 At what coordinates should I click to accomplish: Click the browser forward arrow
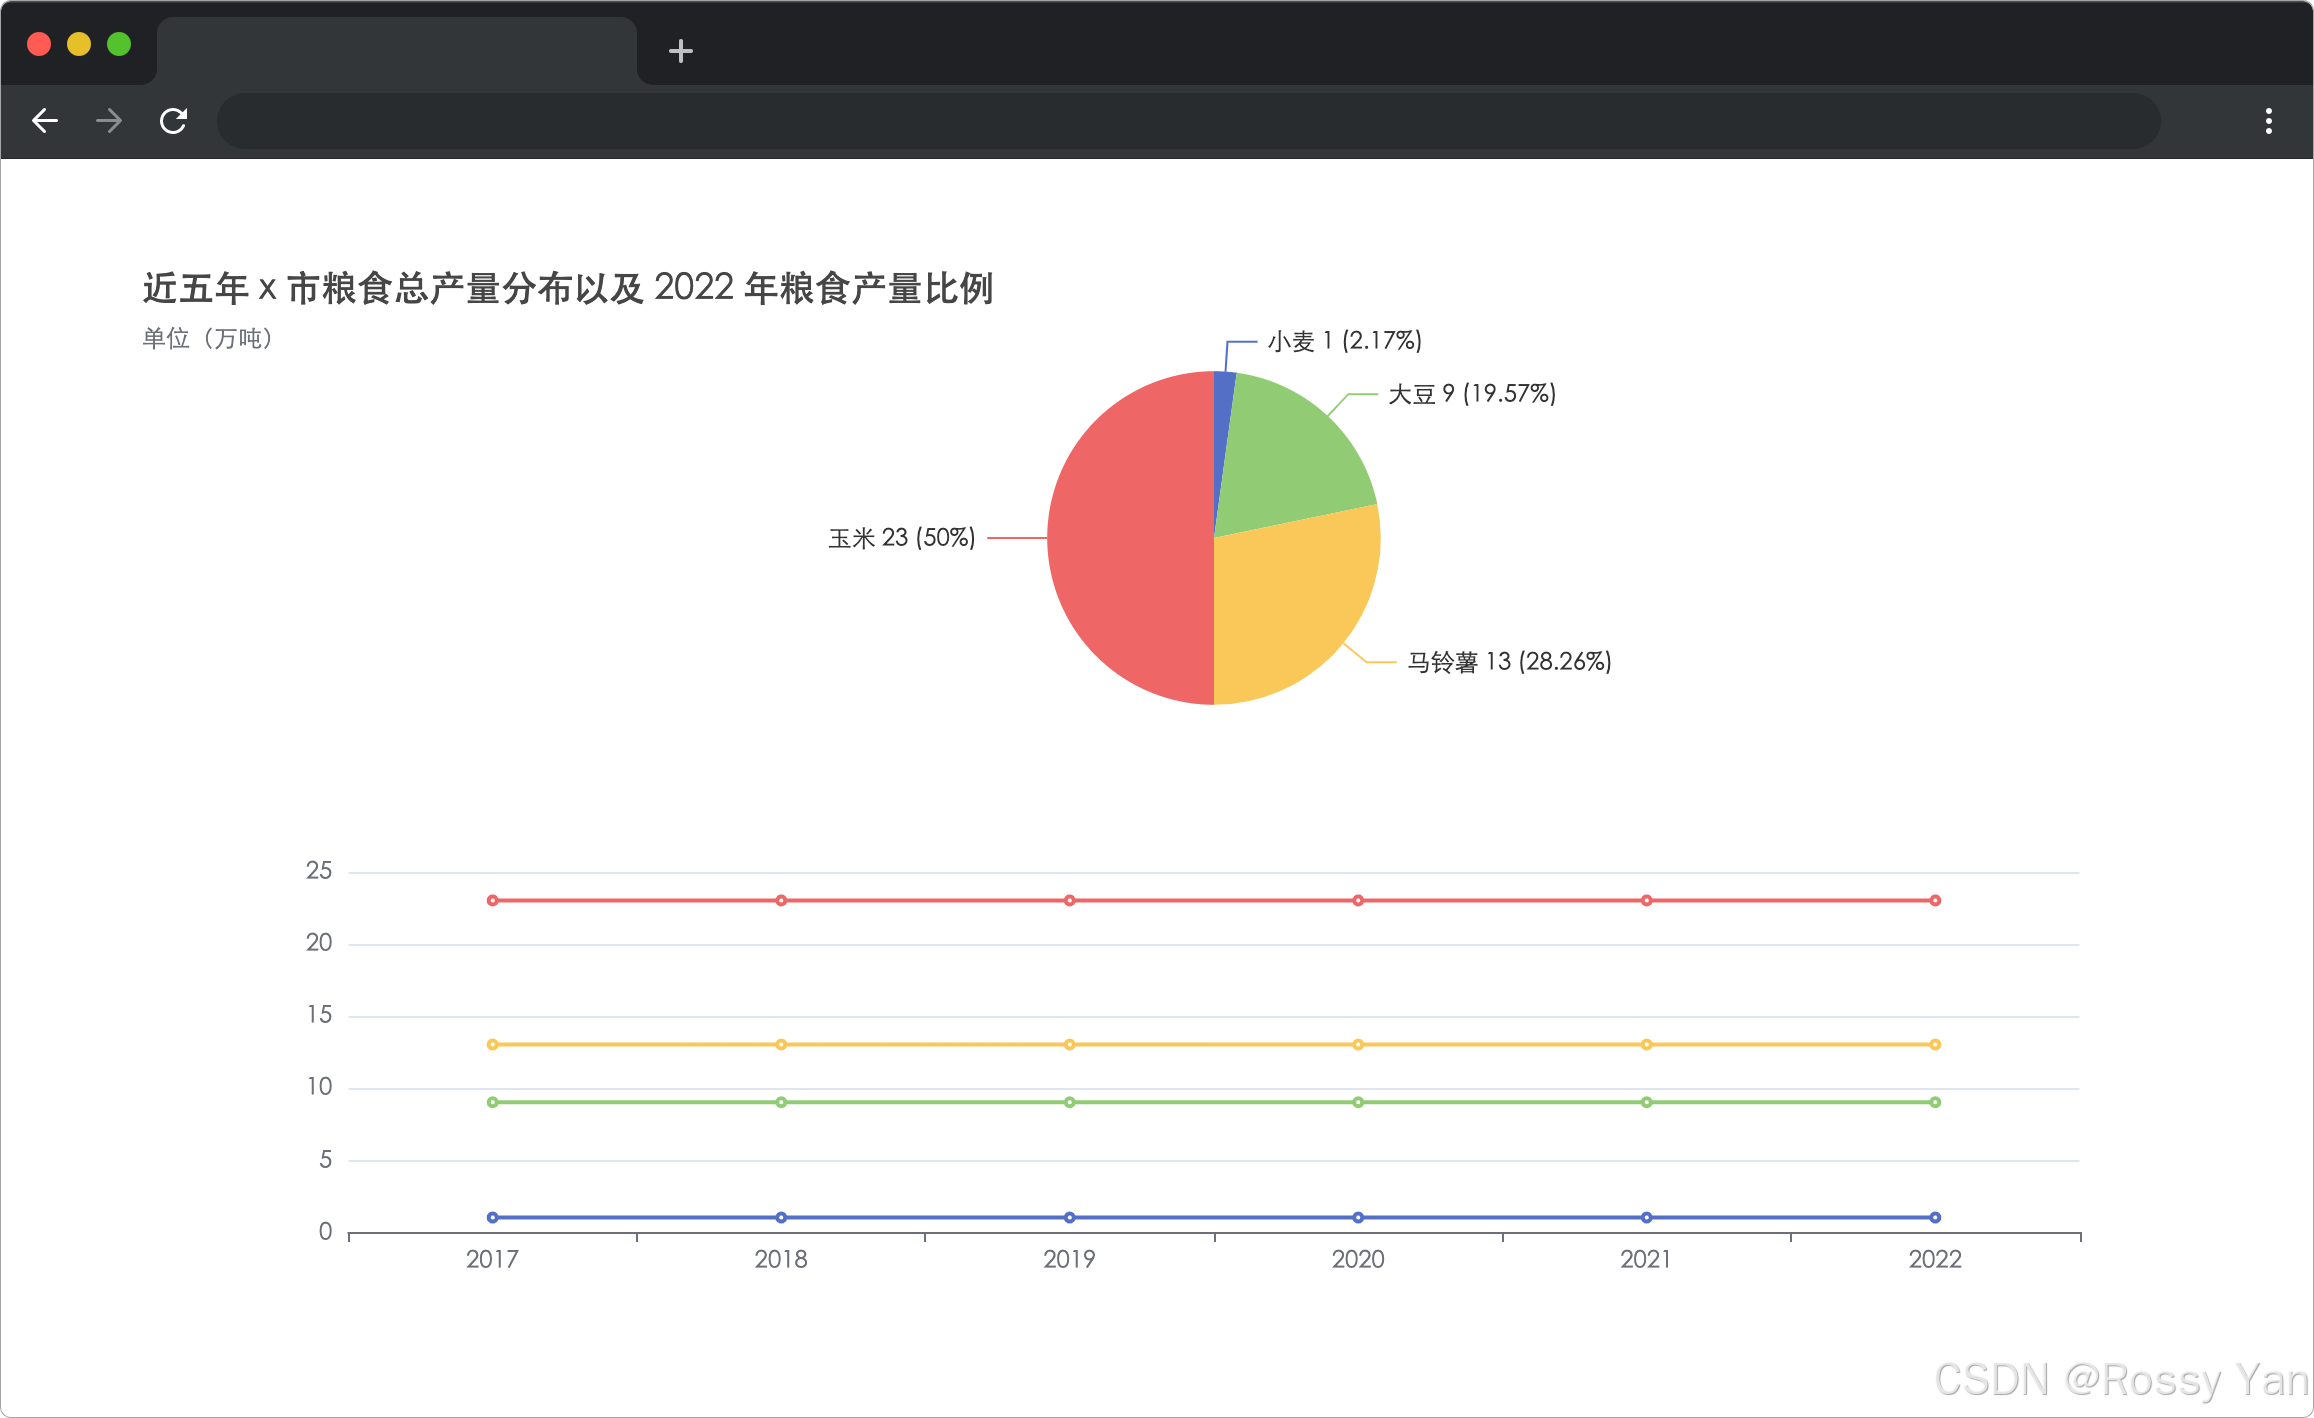(109, 120)
